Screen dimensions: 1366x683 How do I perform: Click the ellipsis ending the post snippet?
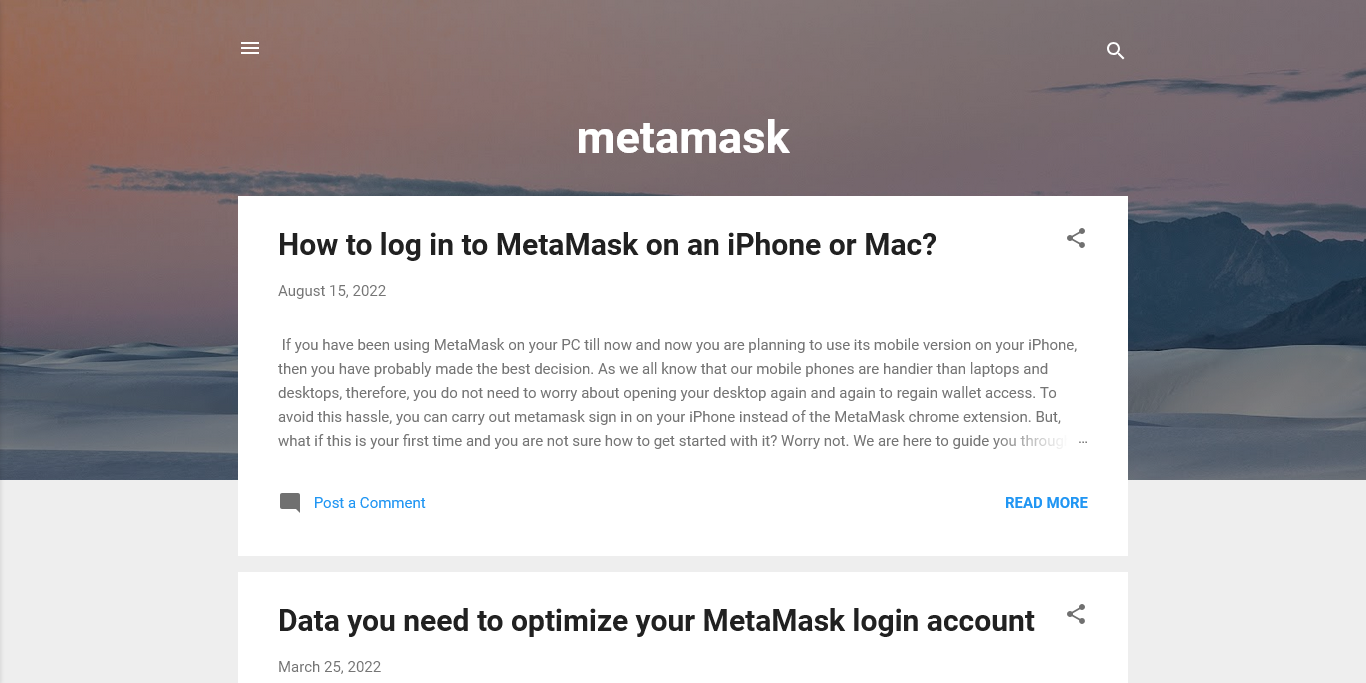point(1082,441)
